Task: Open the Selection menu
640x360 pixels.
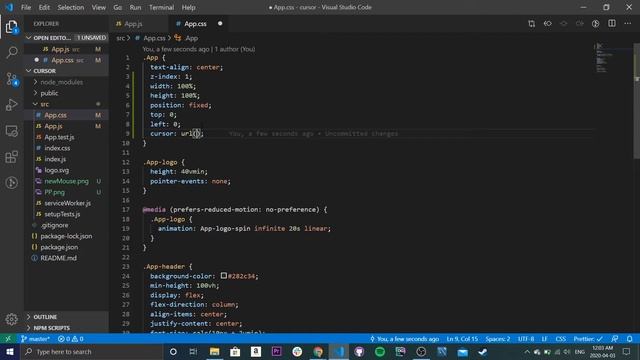Action: coord(71,7)
